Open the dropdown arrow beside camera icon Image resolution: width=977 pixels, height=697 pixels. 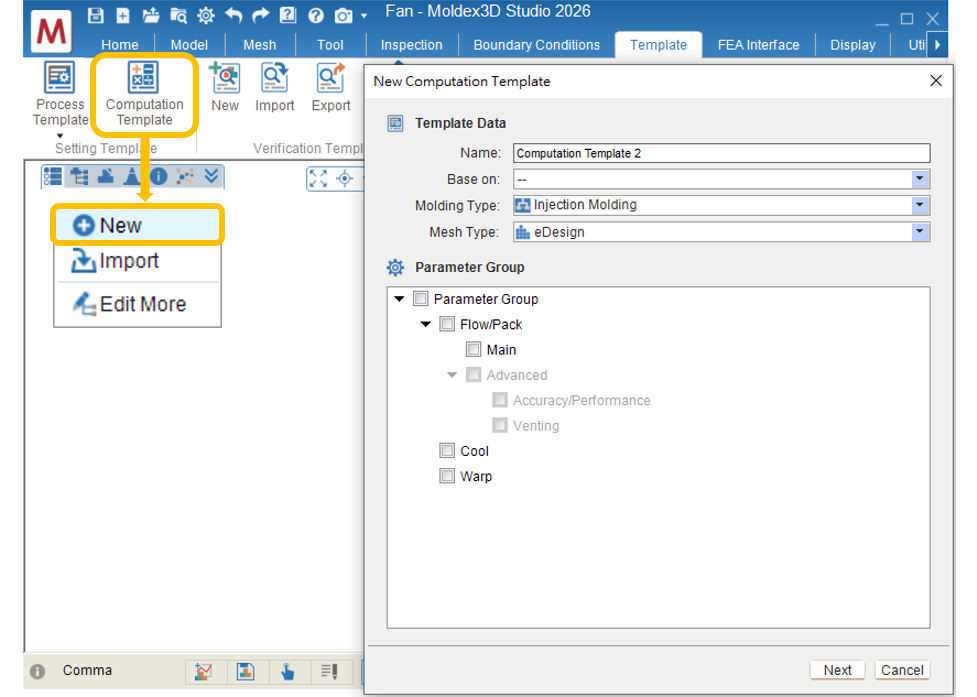click(x=364, y=16)
